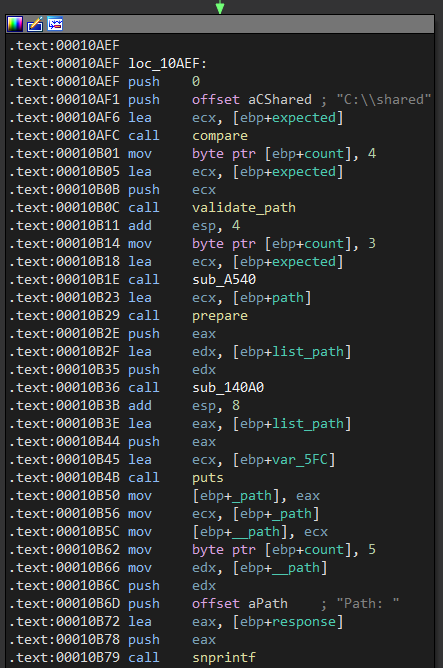Click the edit node comment pencil icon
This screenshot has width=443, height=668.
tap(35, 24)
